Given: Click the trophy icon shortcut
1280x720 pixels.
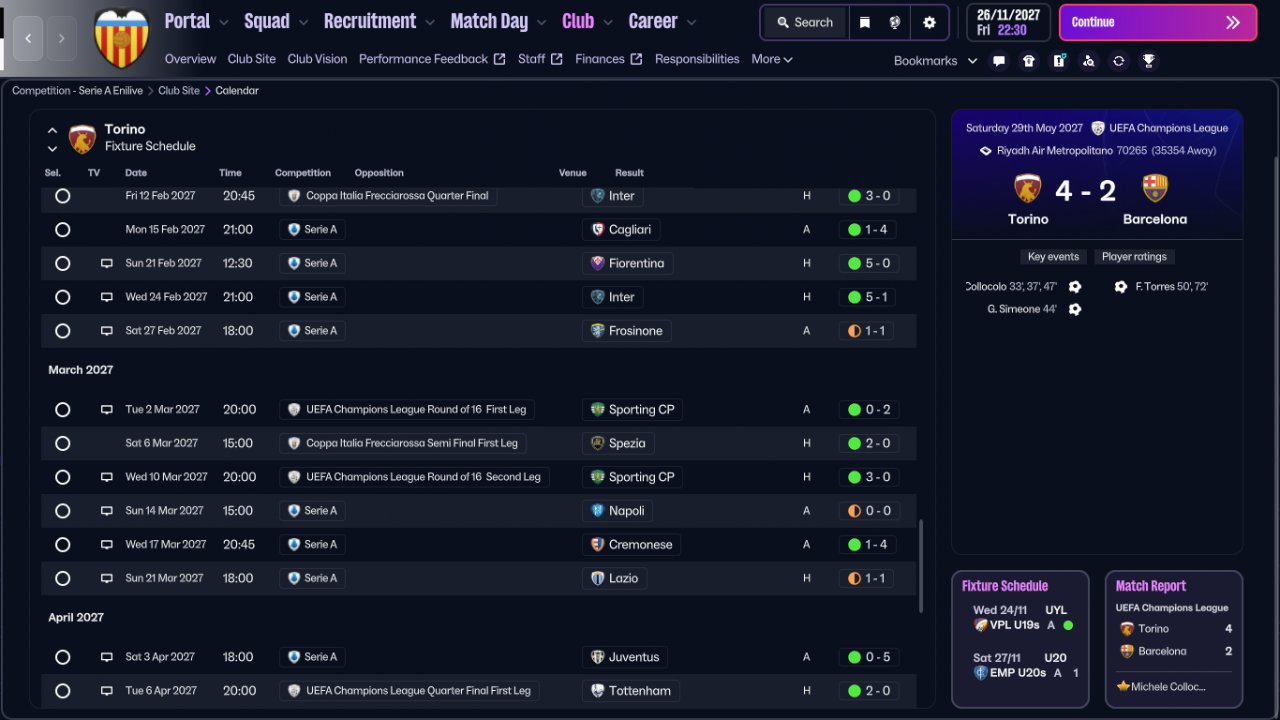Looking at the screenshot, I should coord(1149,61).
